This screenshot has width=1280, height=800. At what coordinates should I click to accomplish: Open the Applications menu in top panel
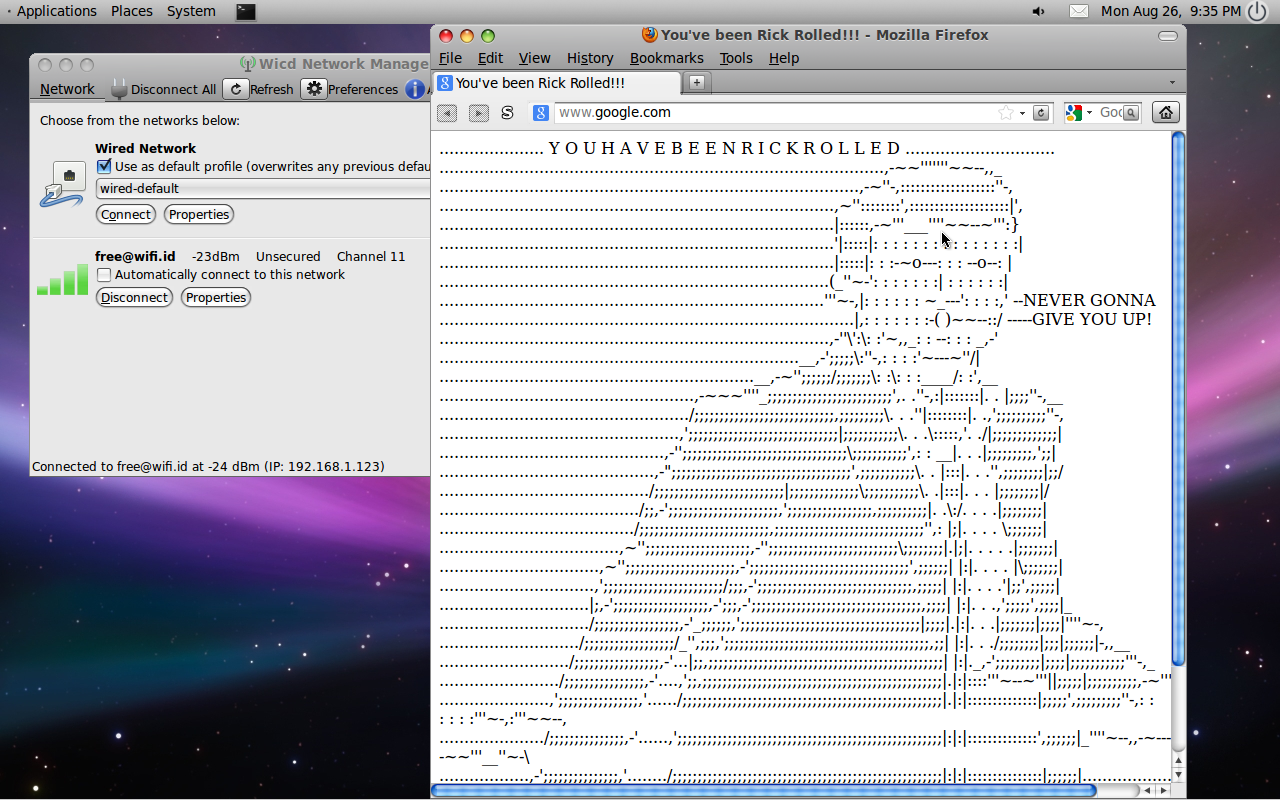[x=57, y=11]
